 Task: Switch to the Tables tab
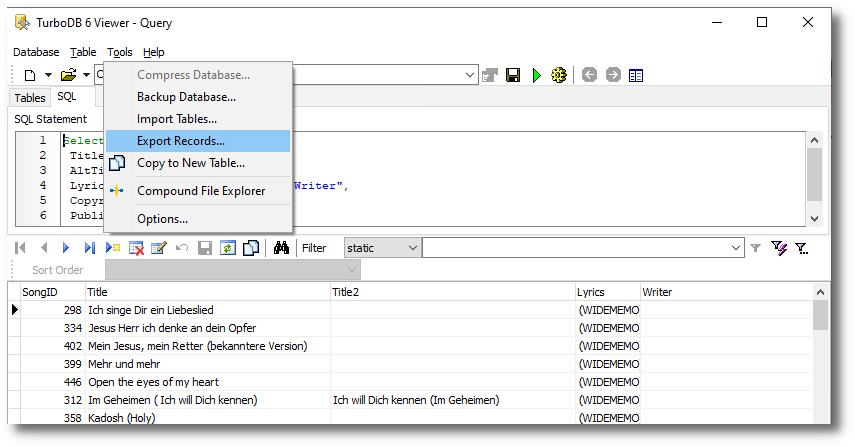click(30, 98)
